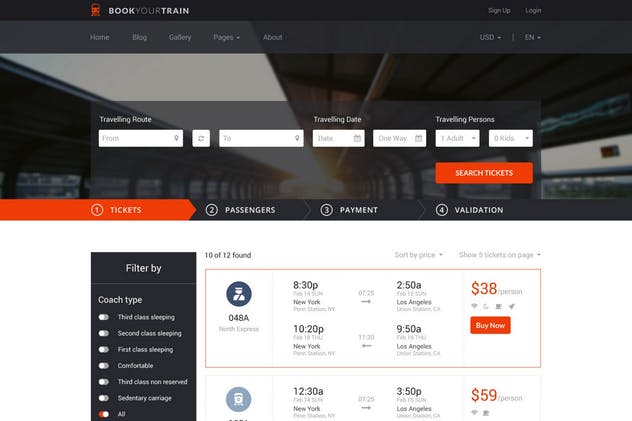Image resolution: width=632 pixels, height=421 pixels.
Task: Click the From station input field
Action: click(x=141, y=138)
